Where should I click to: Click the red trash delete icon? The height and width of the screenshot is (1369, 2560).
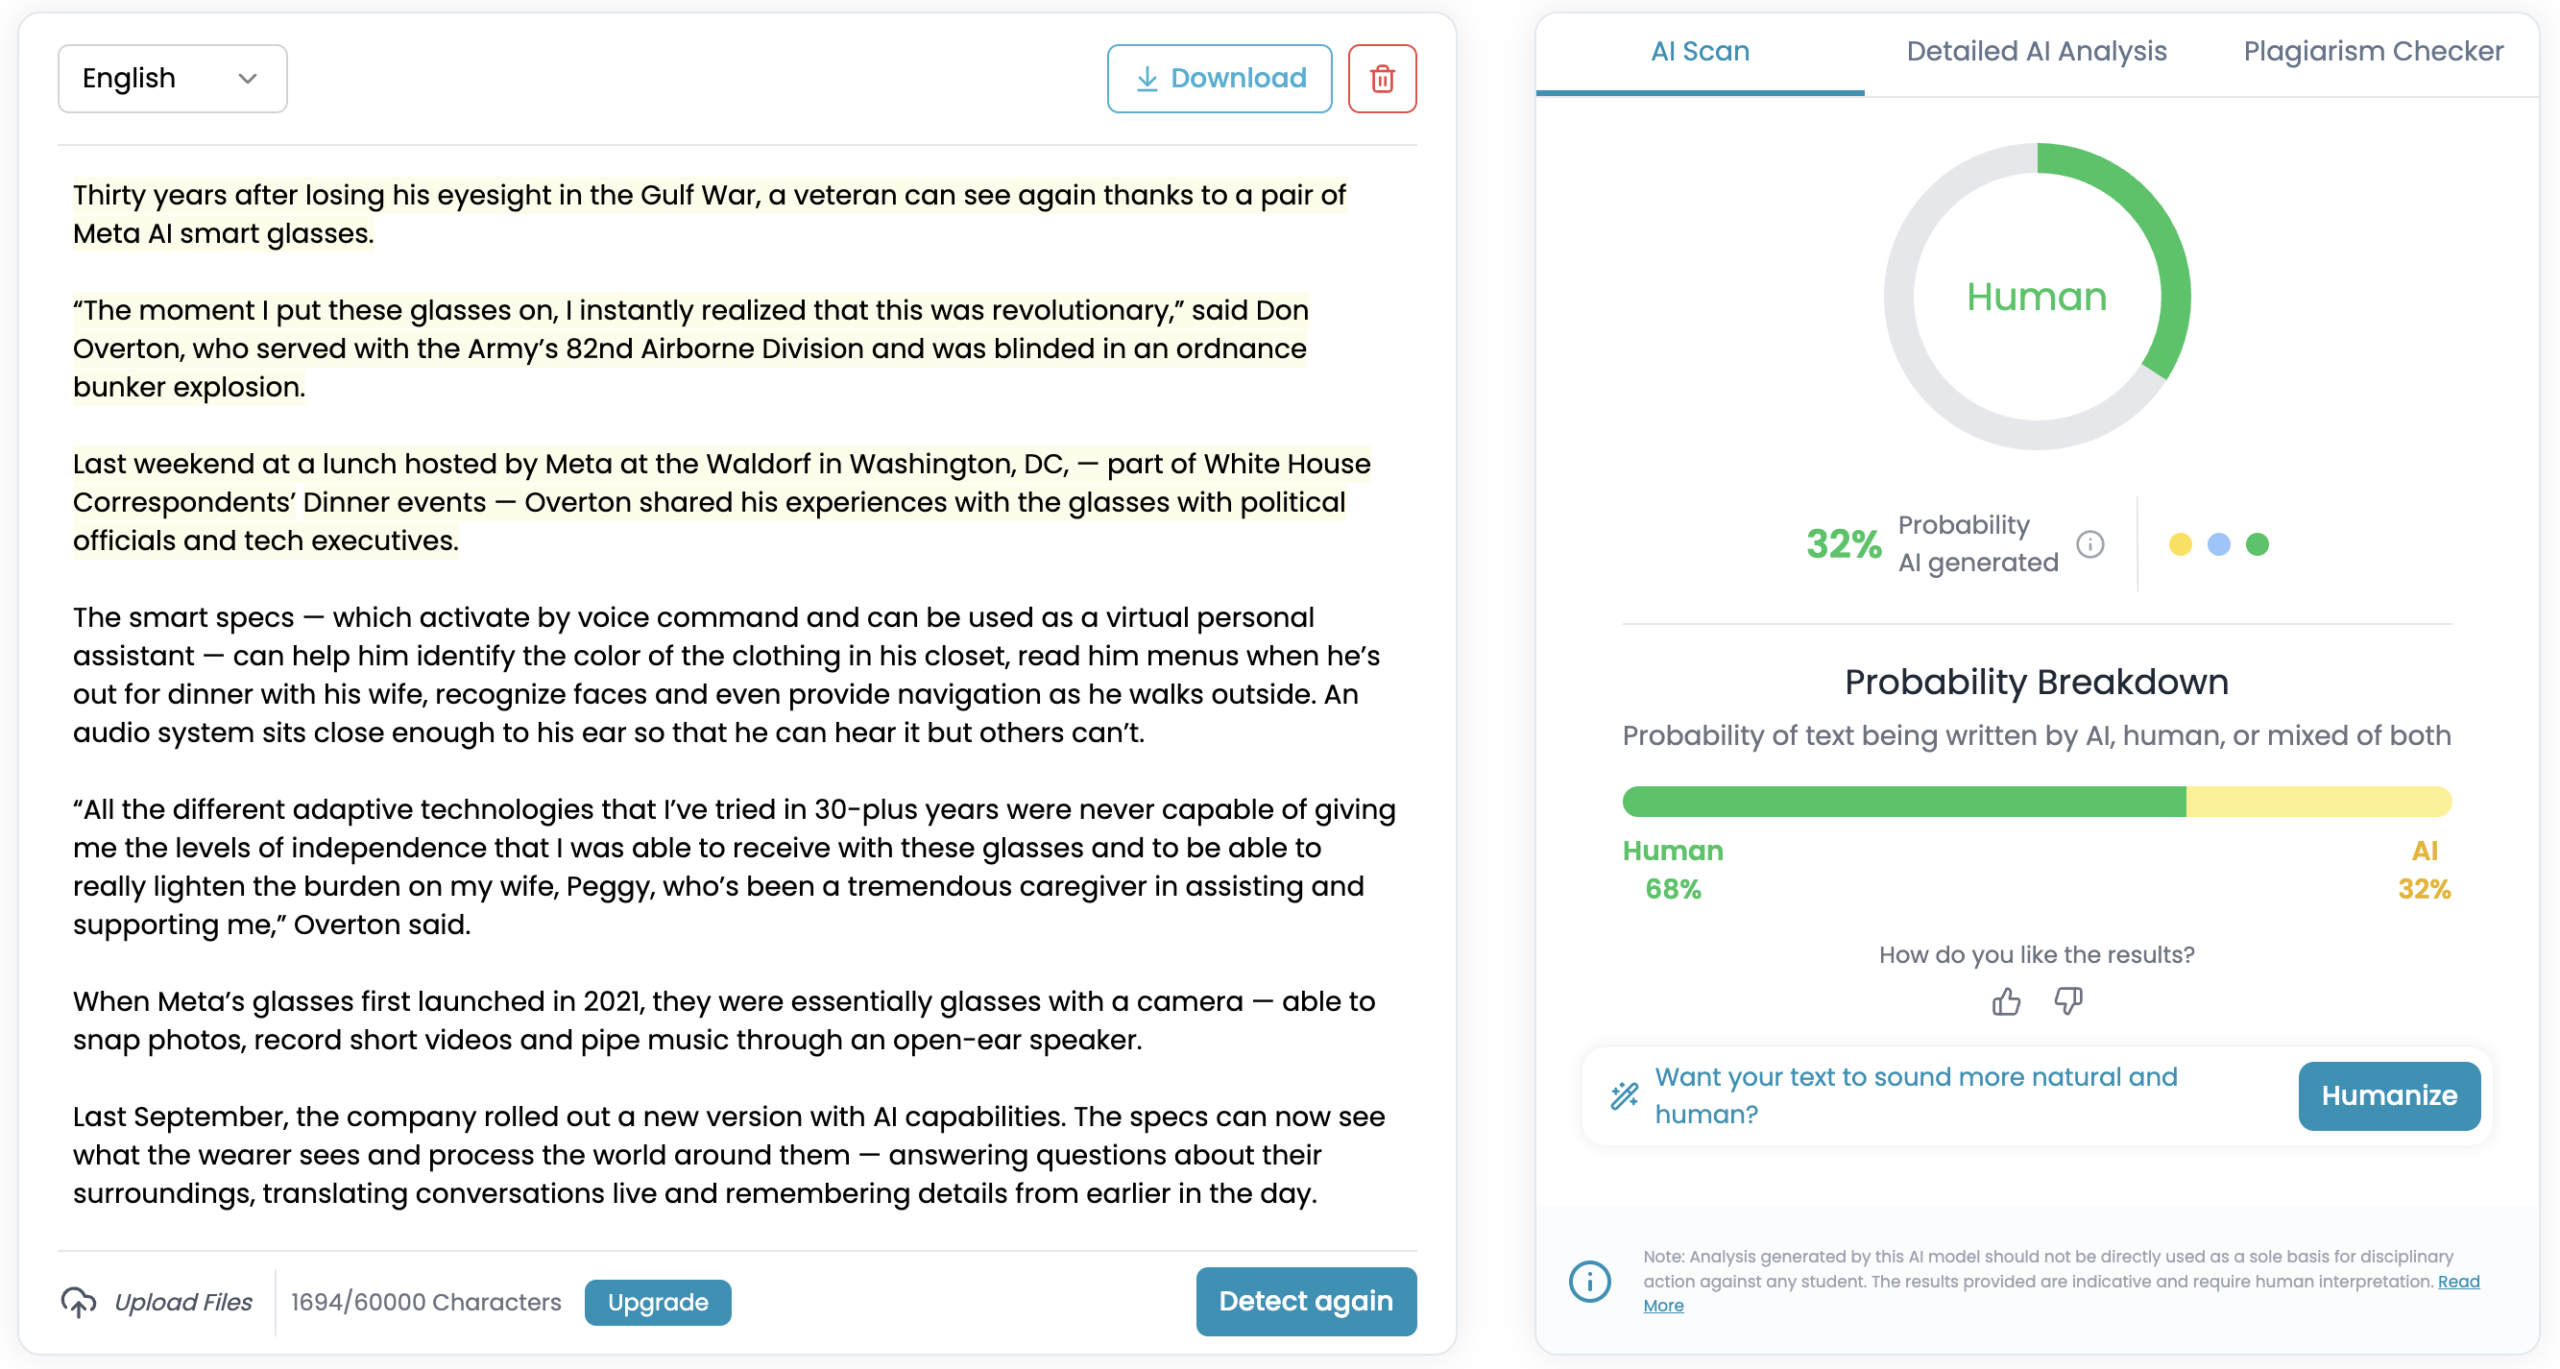click(x=1381, y=78)
